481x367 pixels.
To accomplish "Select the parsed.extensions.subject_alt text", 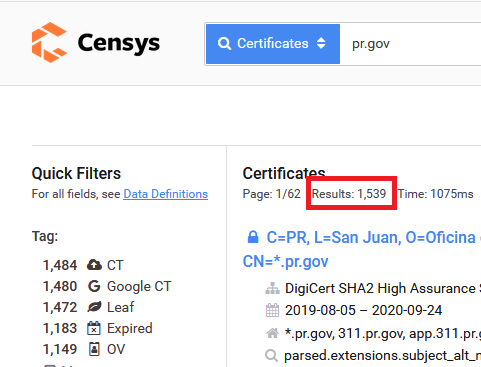I will tap(382, 356).
